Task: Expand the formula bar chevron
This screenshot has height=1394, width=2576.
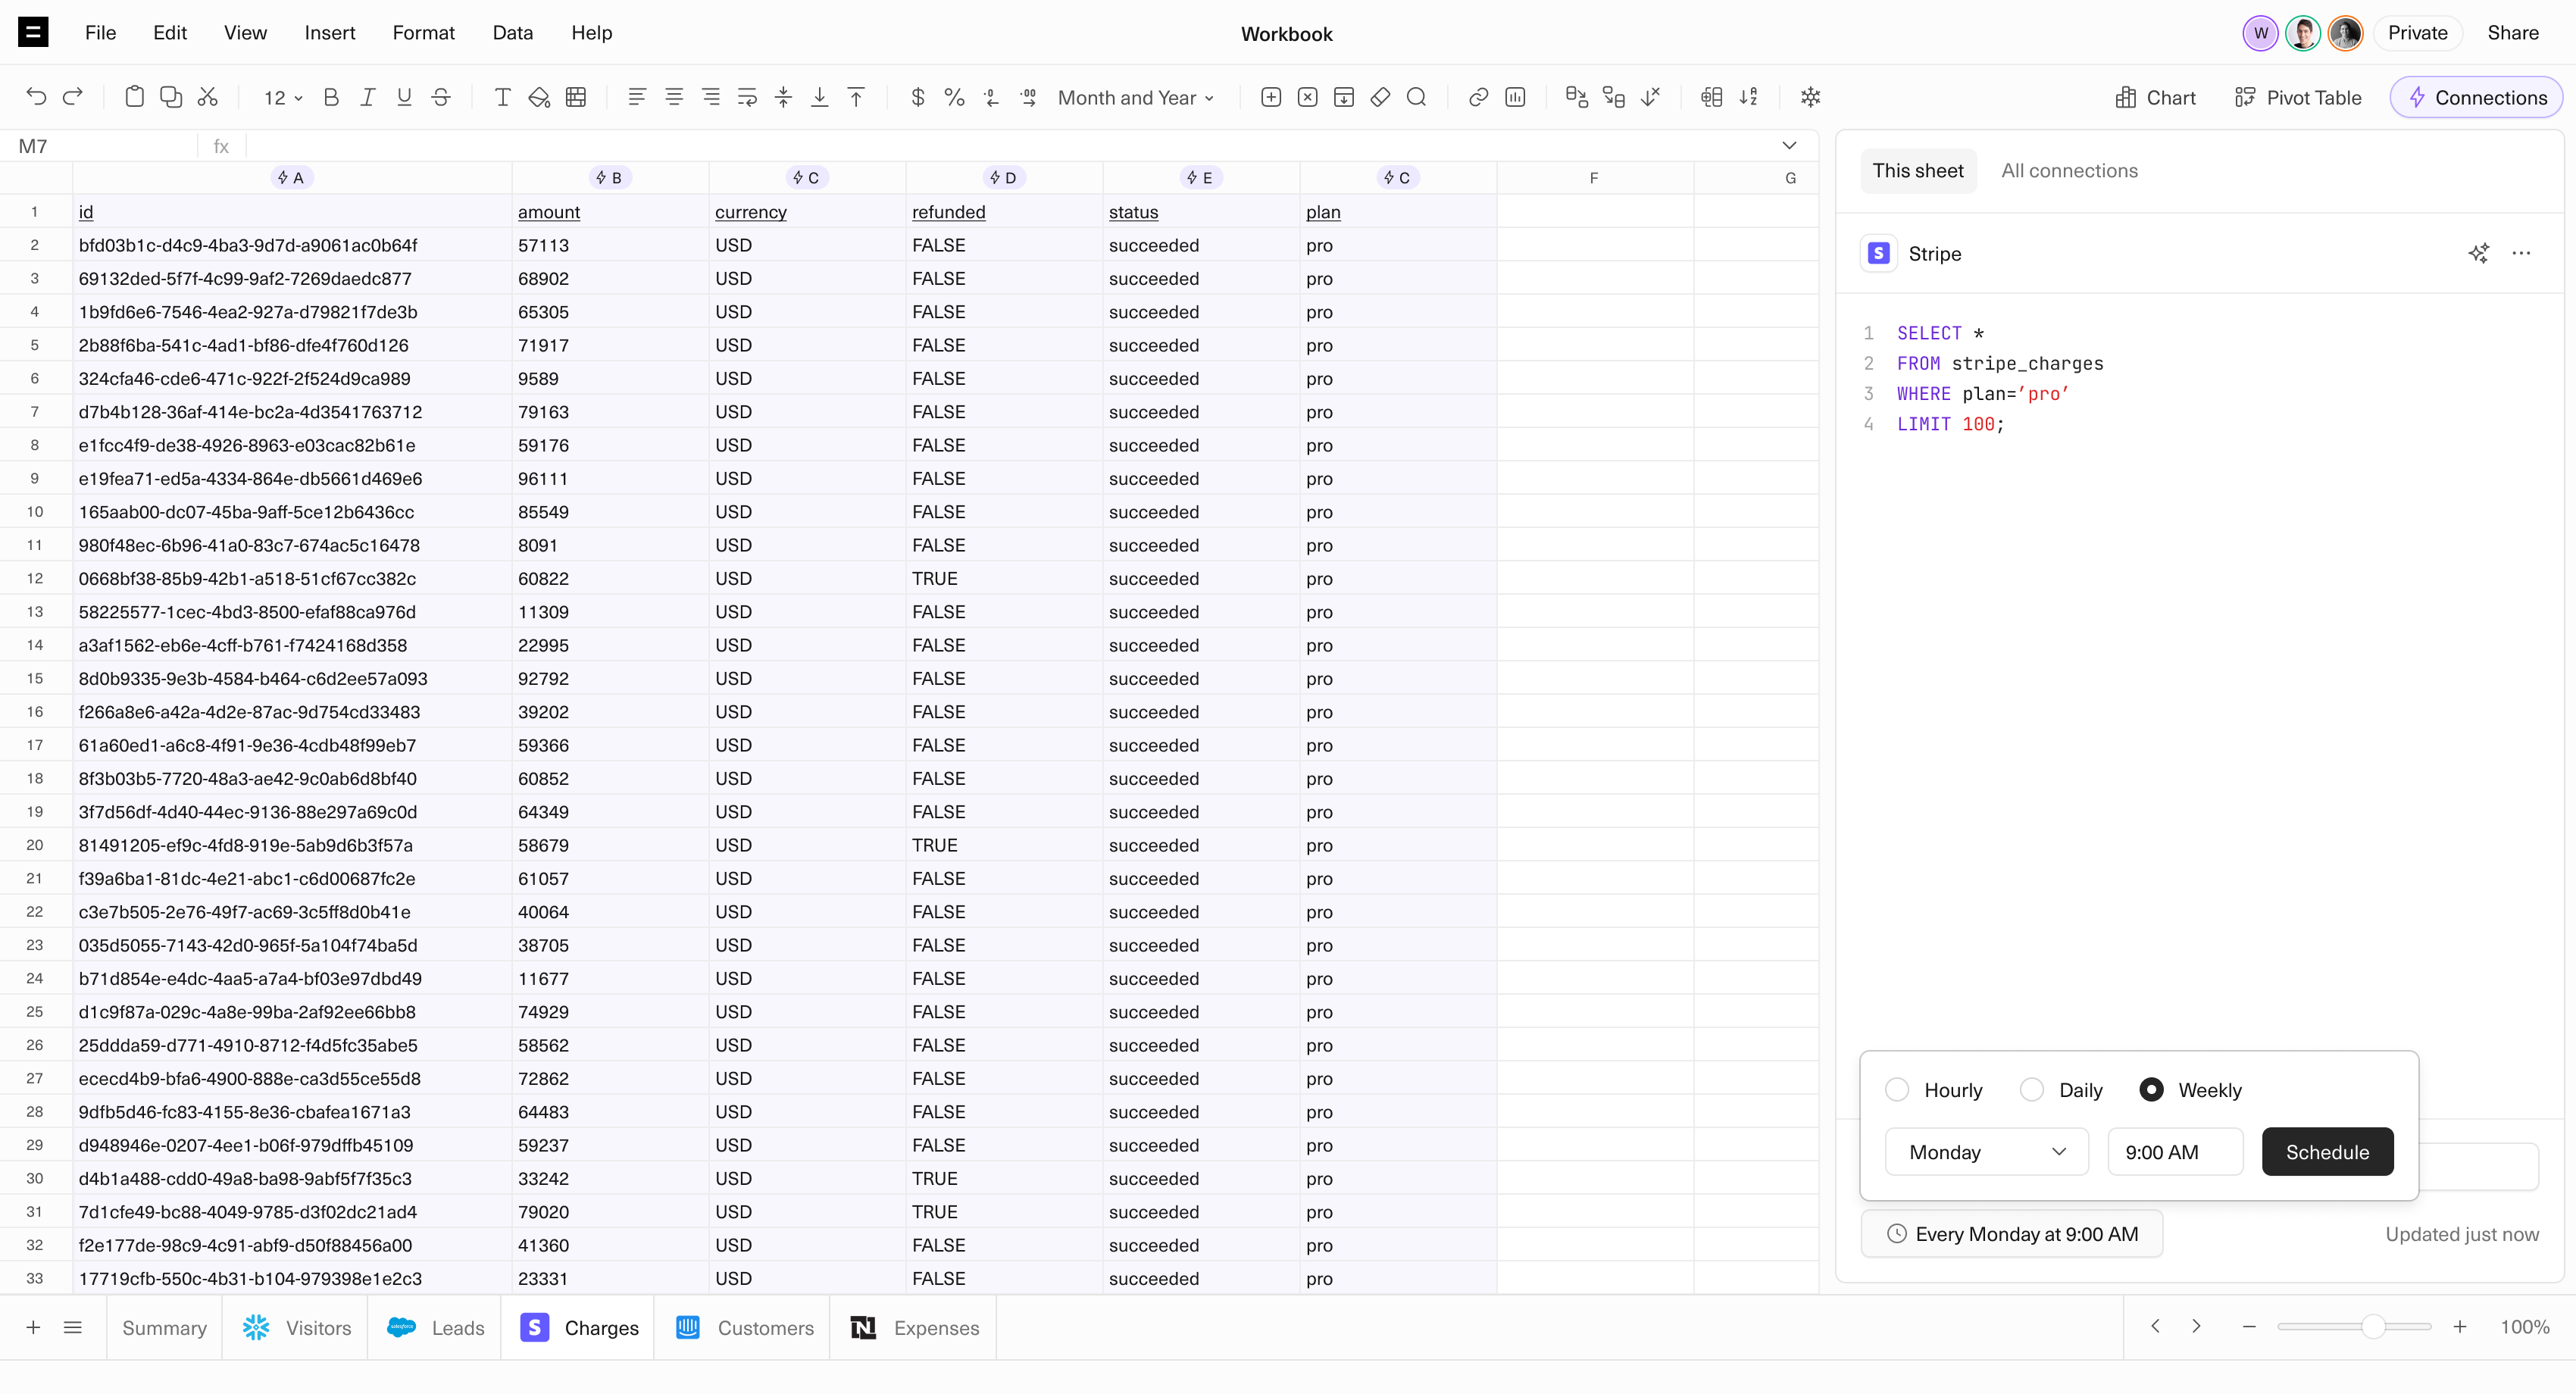Action: (x=1789, y=146)
